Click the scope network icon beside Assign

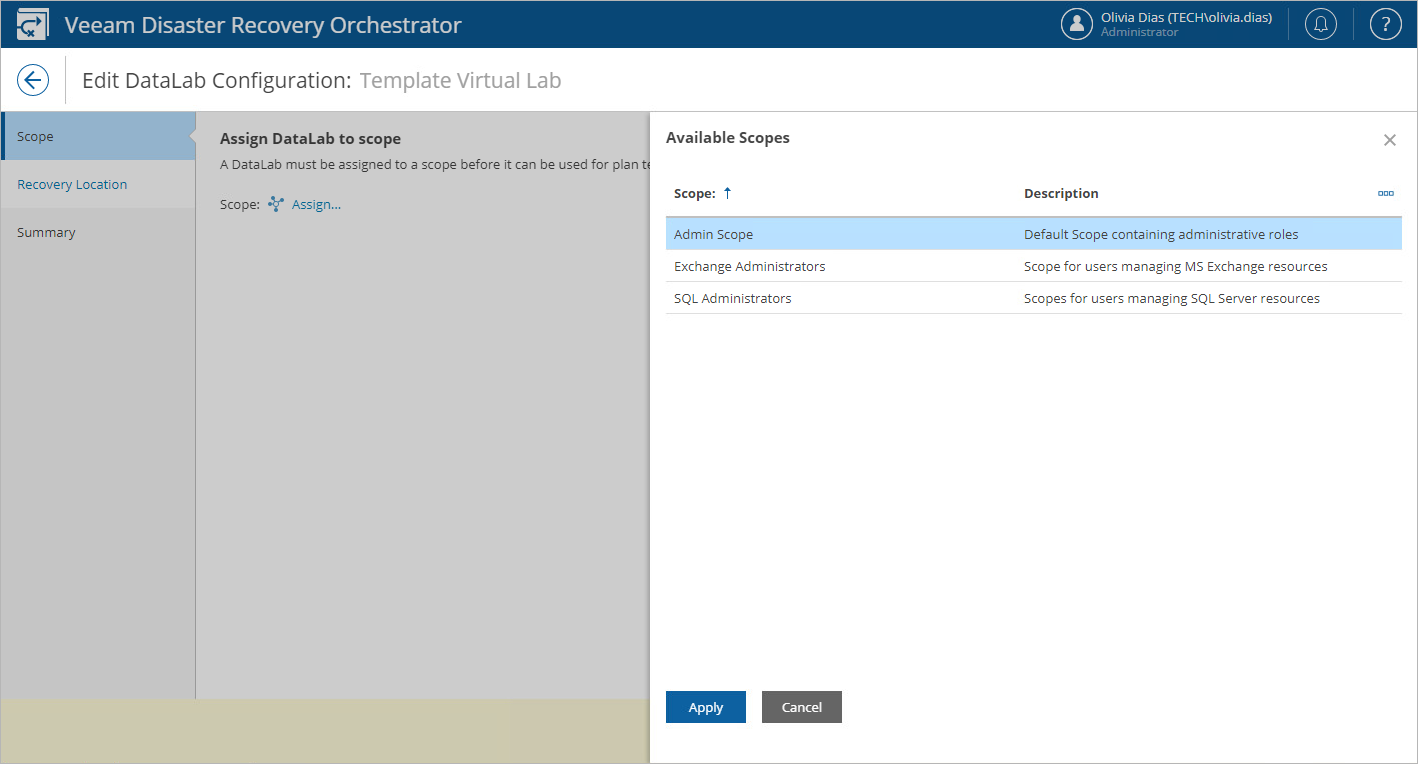[276, 204]
